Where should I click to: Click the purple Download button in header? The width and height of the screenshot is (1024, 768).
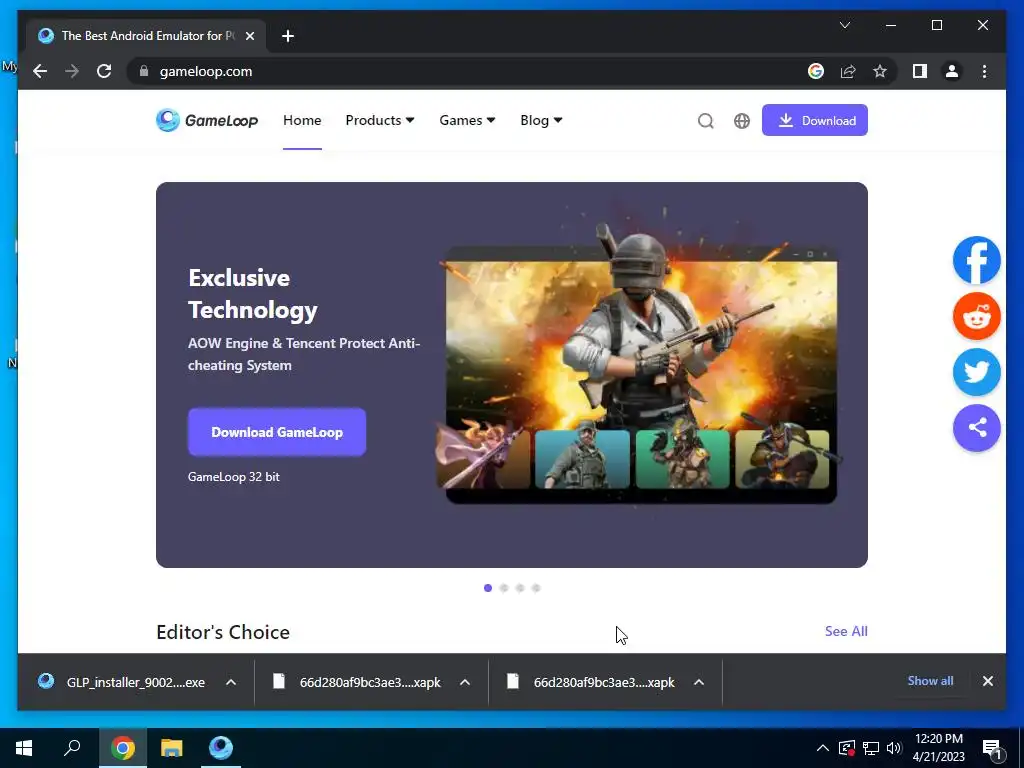click(x=814, y=120)
